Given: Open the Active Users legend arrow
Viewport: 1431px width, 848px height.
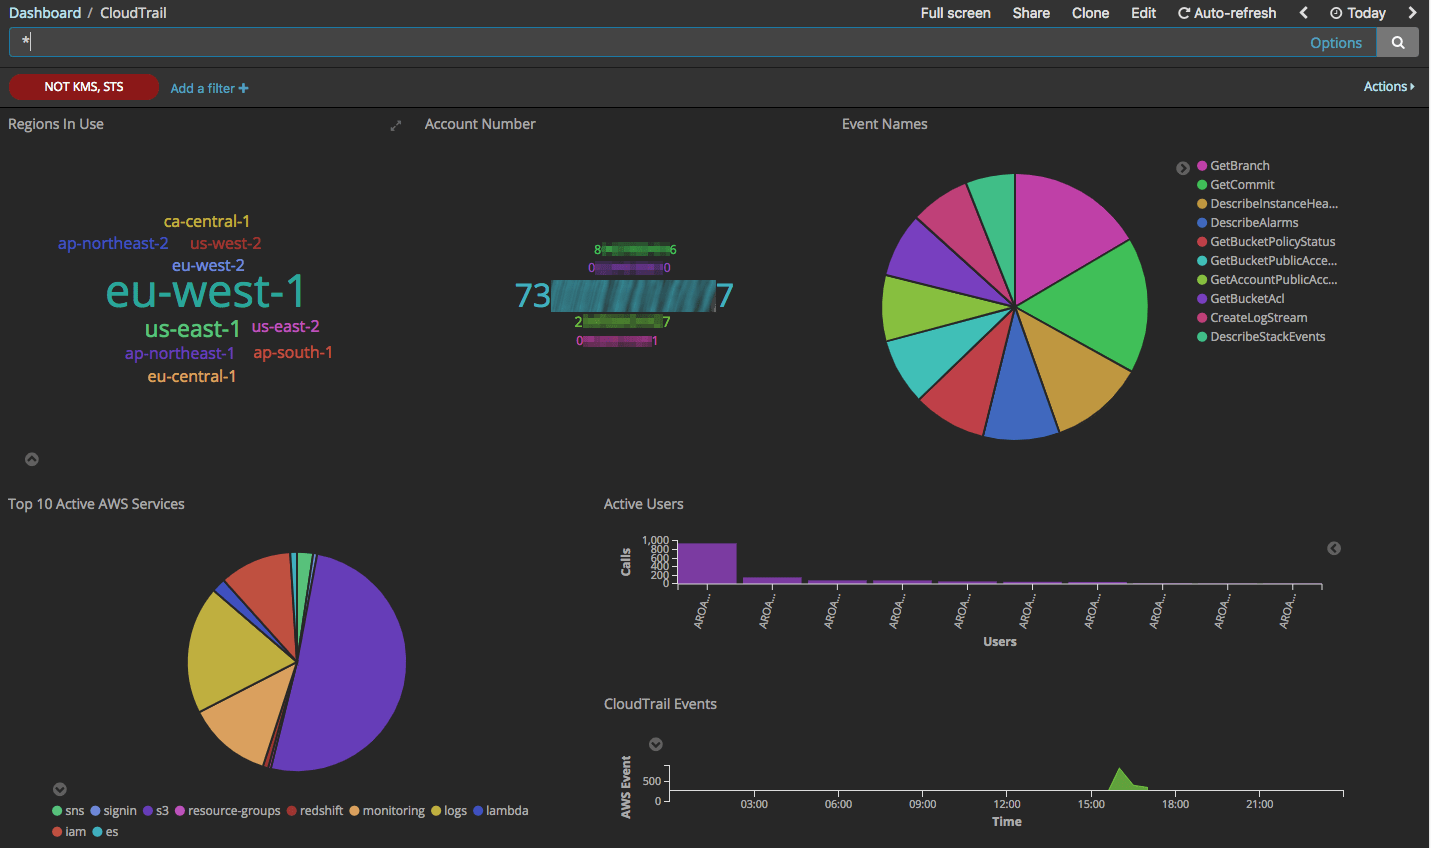Looking at the screenshot, I should [1333, 548].
